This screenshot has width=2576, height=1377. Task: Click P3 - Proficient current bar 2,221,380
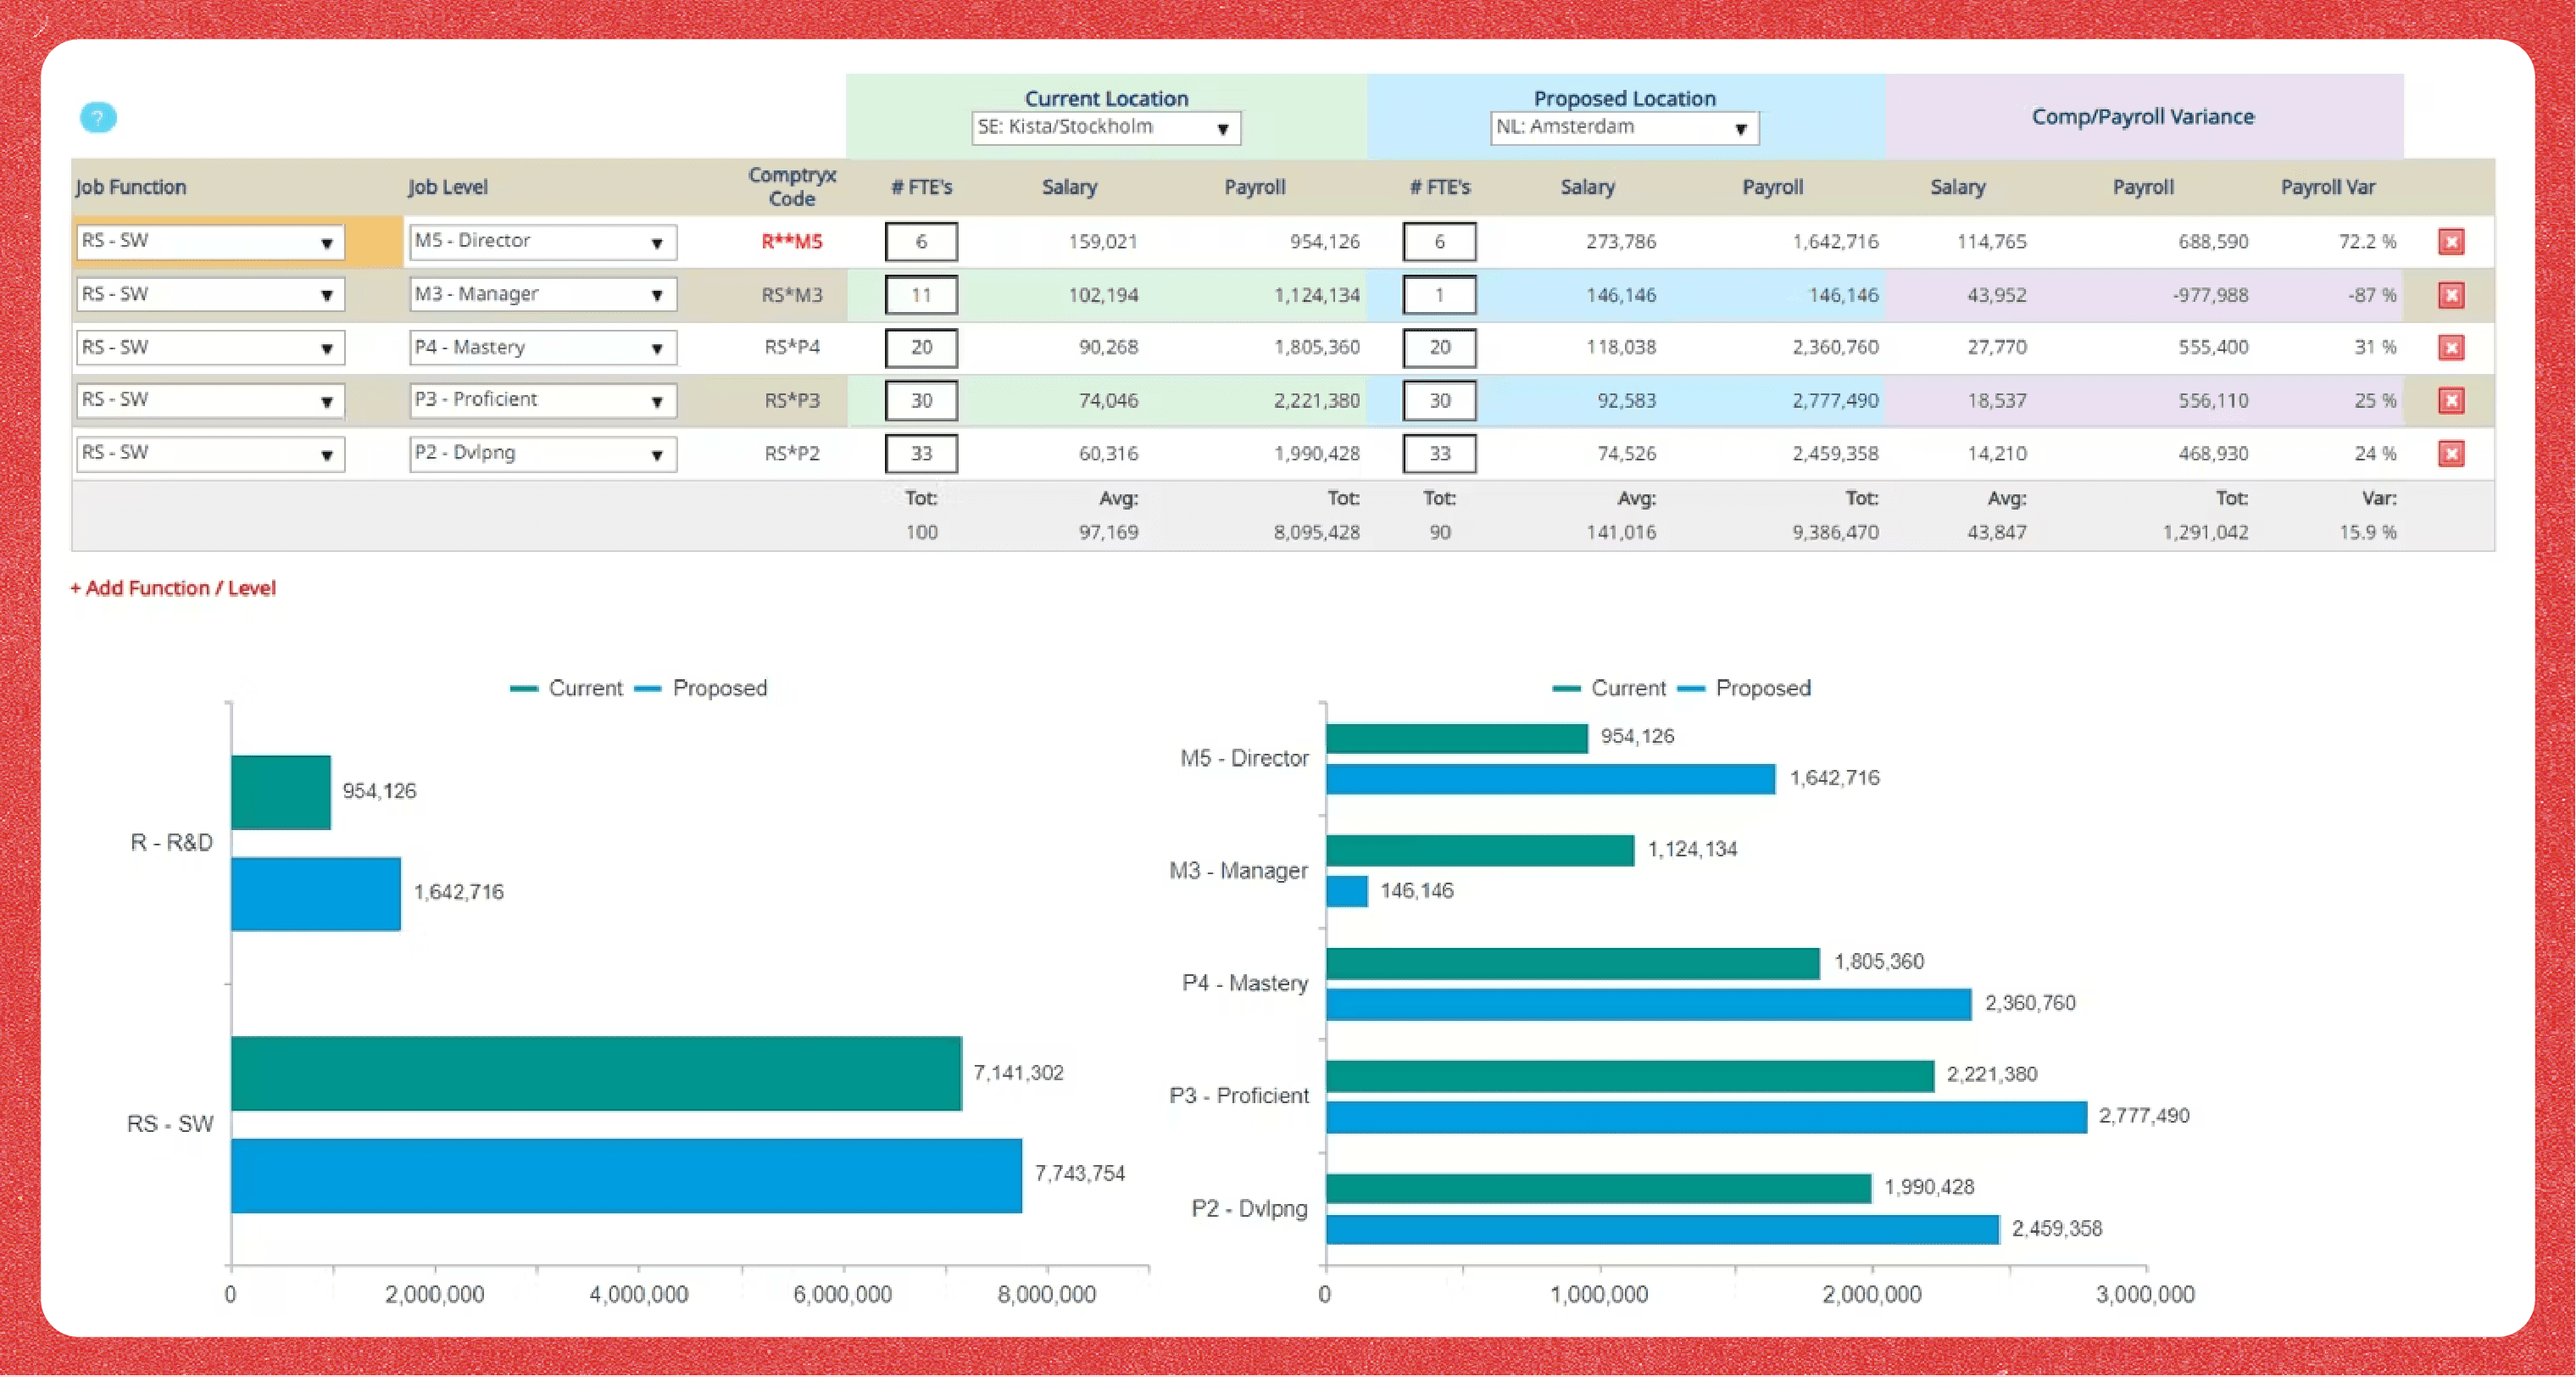(1630, 1075)
